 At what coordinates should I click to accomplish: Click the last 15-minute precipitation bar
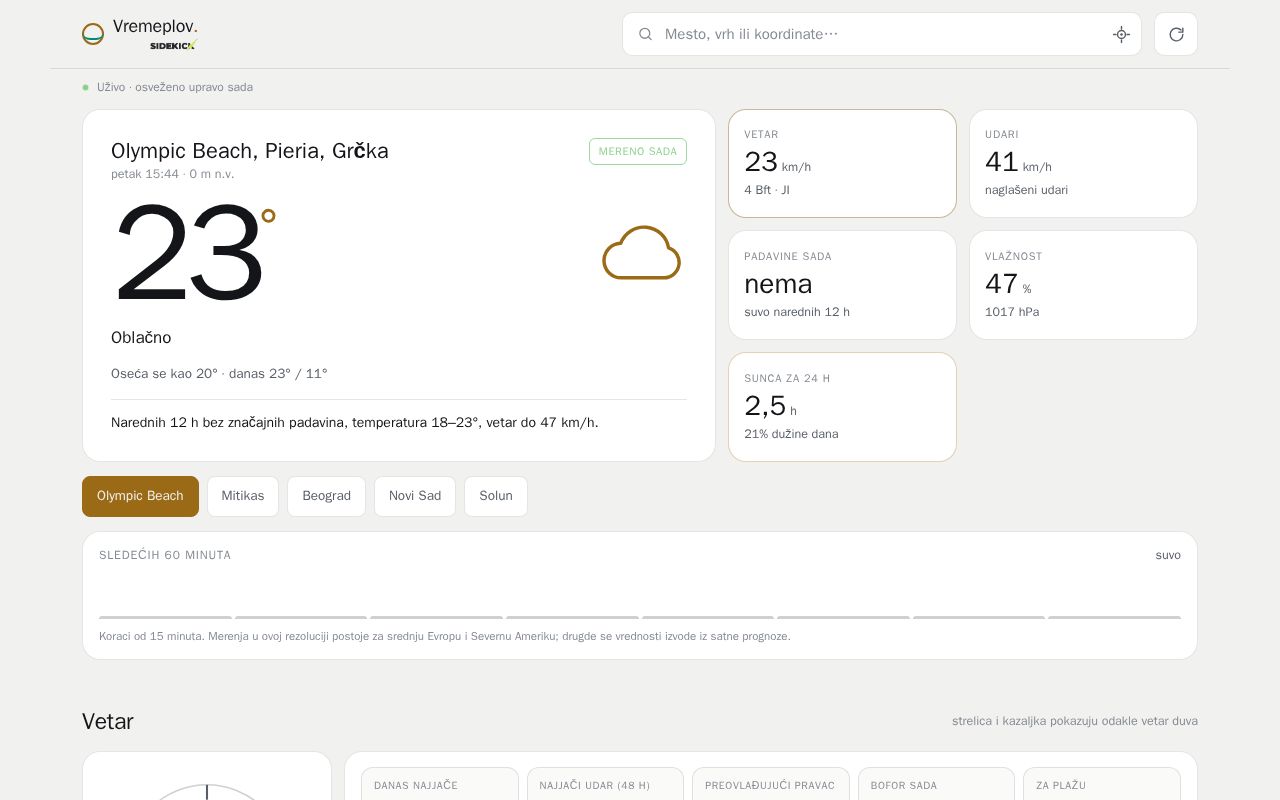click(1114, 617)
